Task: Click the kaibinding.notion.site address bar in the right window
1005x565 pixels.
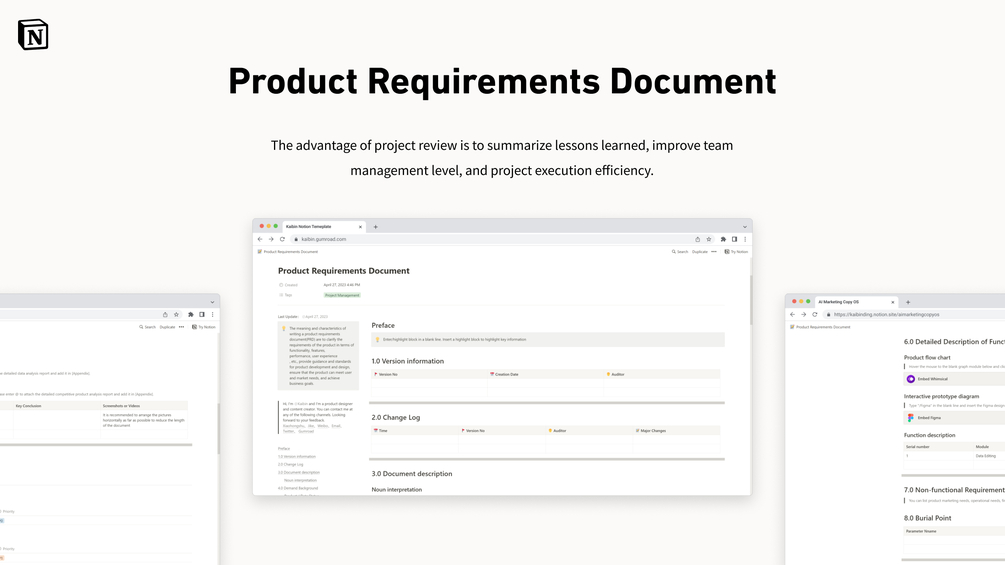Action: pyautogui.click(x=914, y=315)
